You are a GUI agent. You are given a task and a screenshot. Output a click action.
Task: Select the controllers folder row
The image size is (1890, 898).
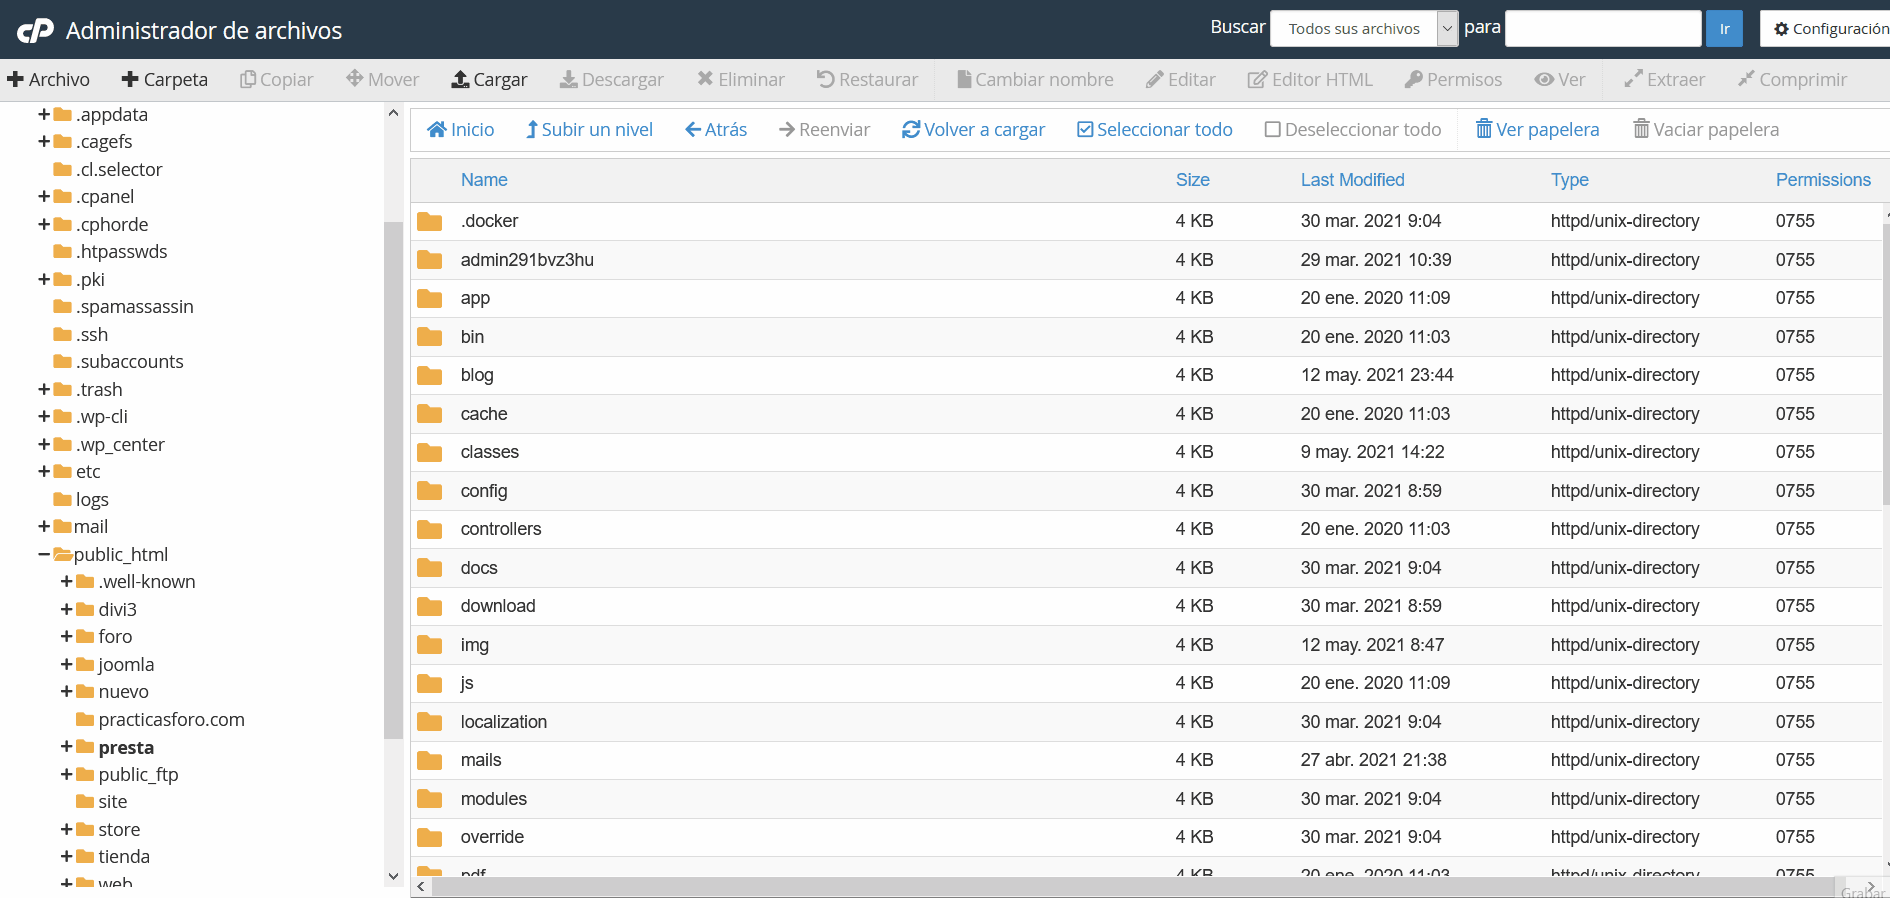(x=1145, y=529)
